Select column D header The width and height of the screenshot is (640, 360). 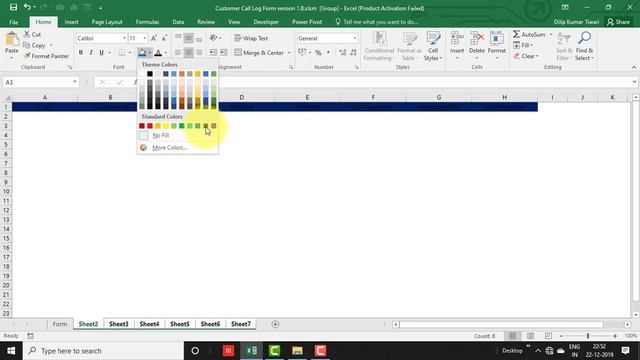click(x=242, y=97)
